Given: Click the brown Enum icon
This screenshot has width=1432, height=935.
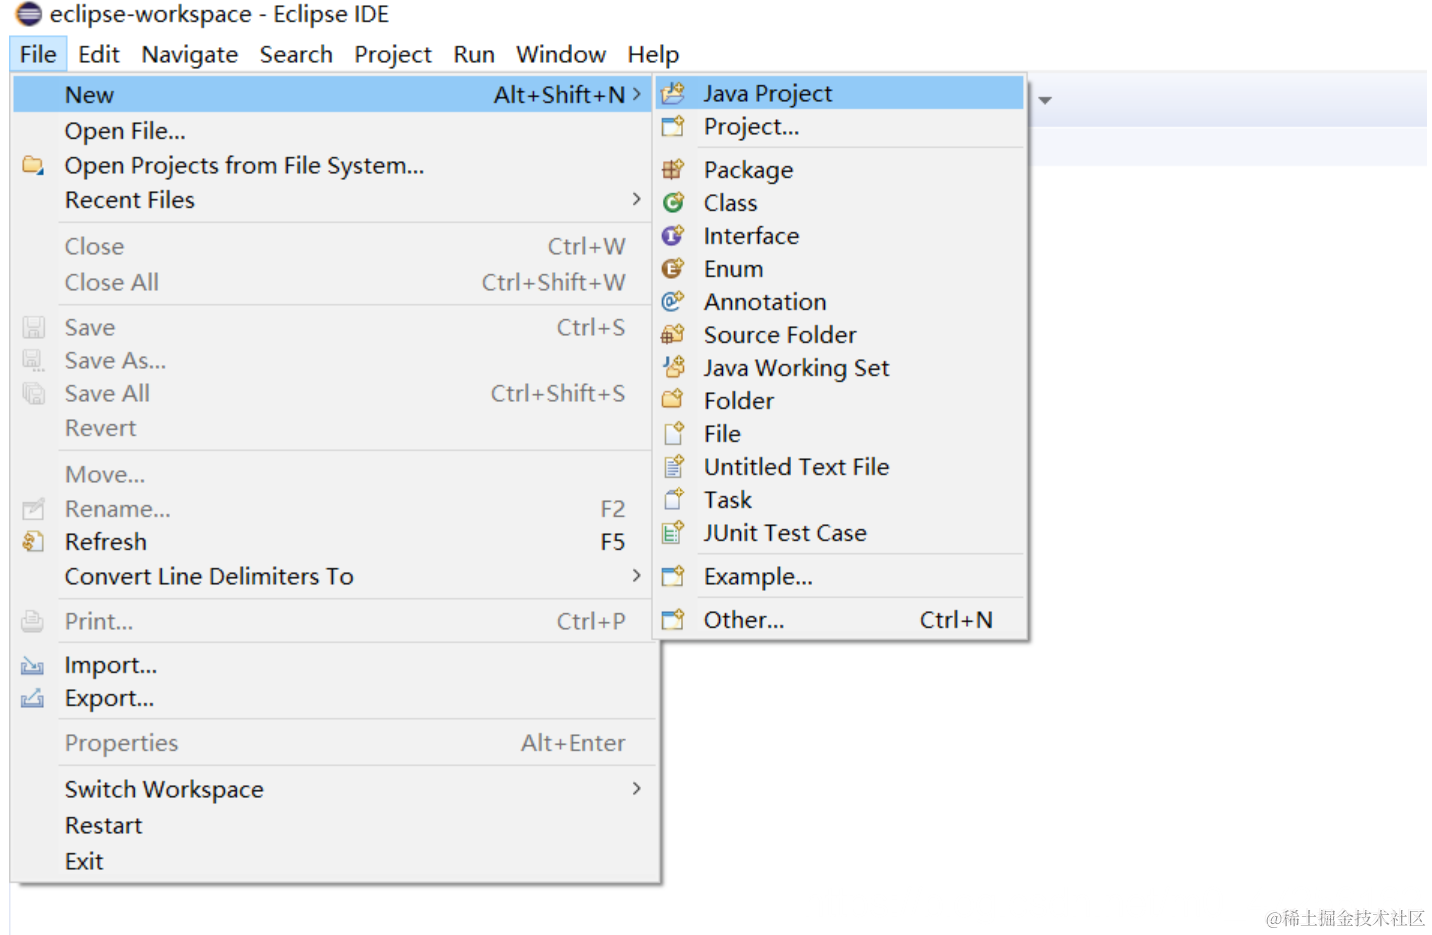Looking at the screenshot, I should tap(673, 268).
